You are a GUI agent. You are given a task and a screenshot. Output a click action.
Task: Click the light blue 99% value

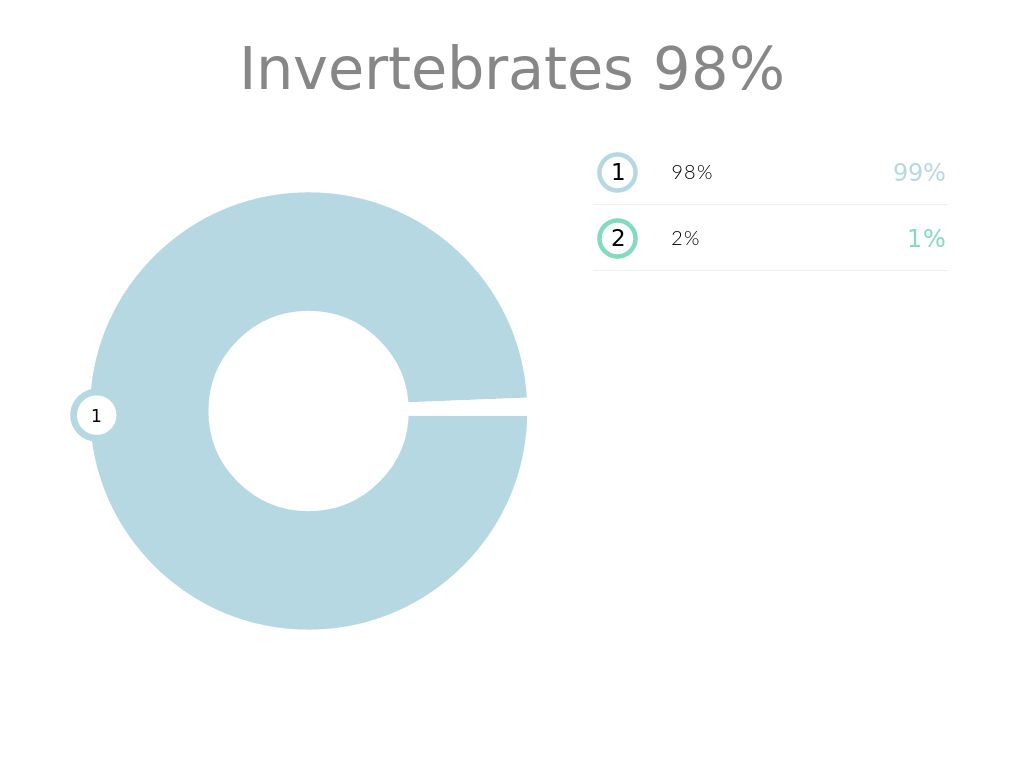[918, 173]
